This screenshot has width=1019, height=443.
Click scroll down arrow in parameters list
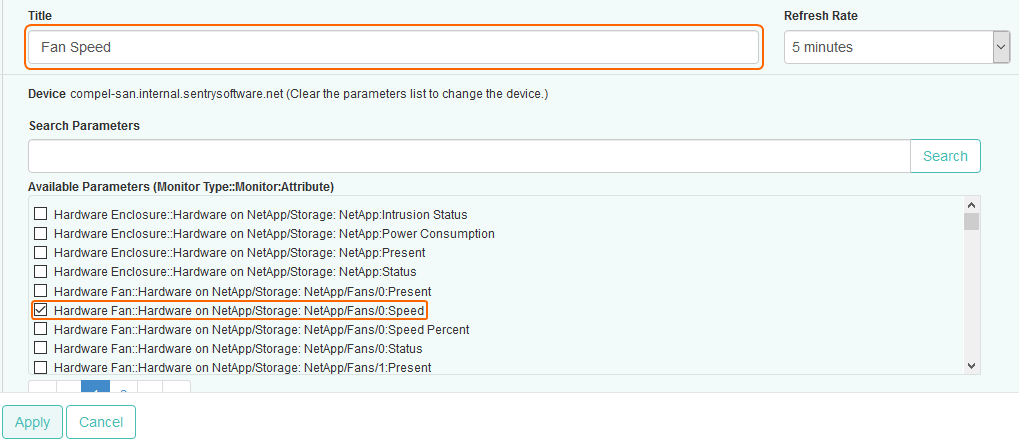pos(971,367)
